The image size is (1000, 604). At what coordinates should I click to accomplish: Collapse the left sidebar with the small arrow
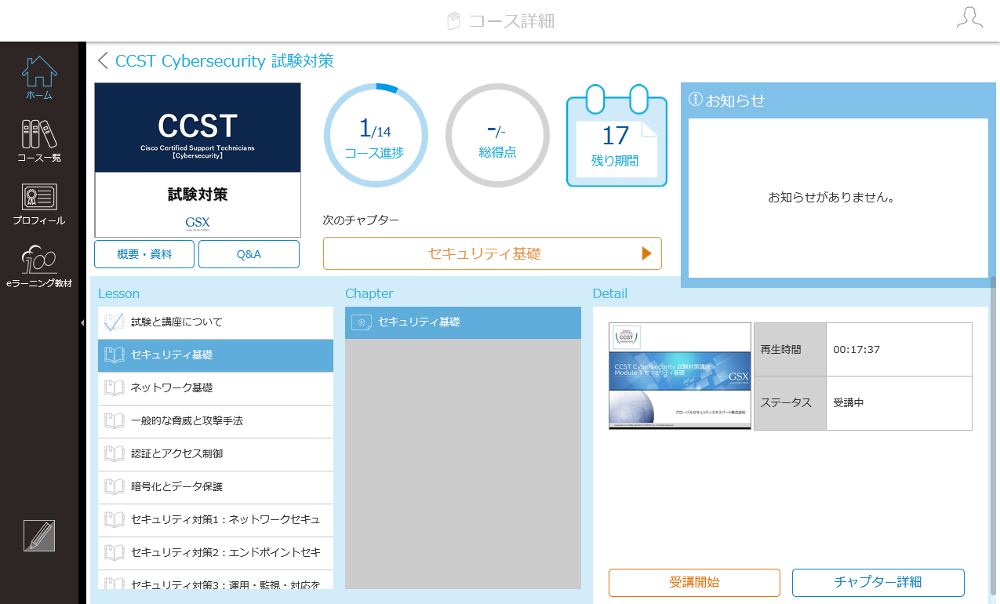coord(82,323)
